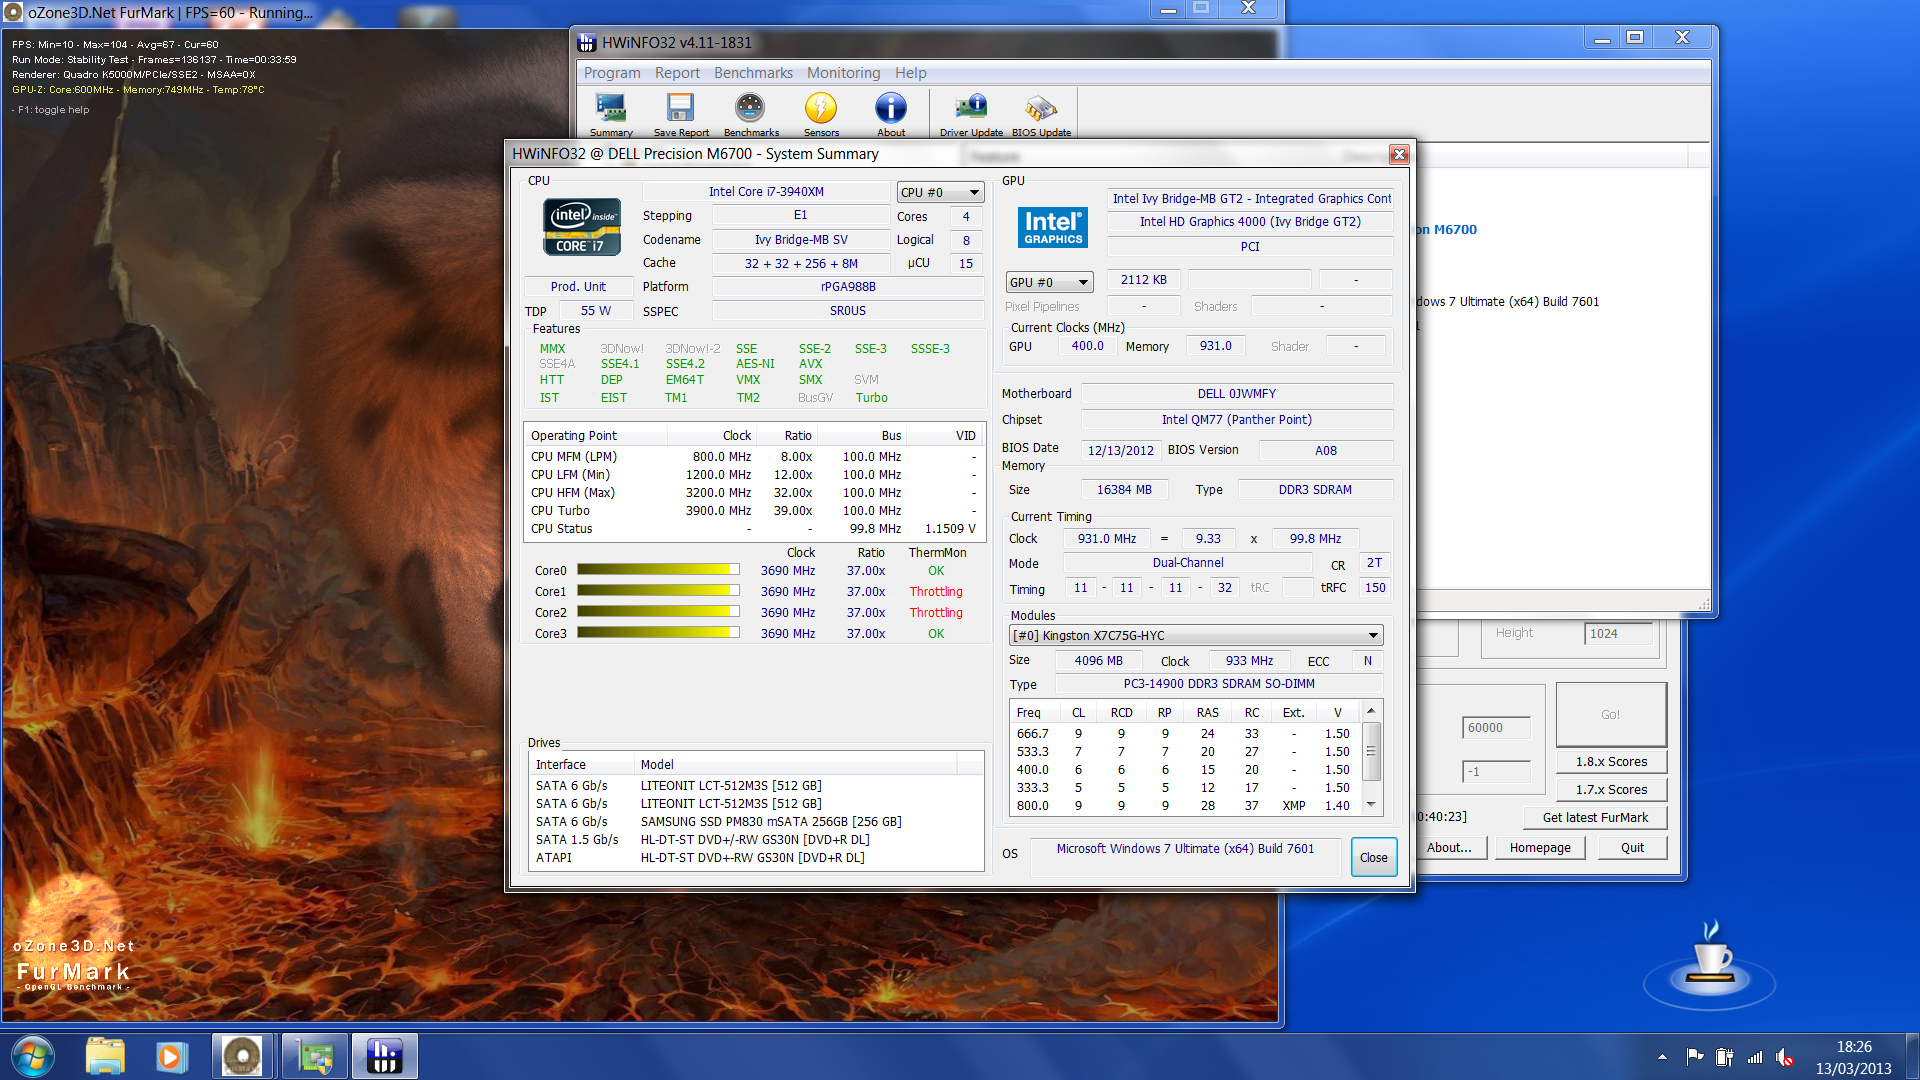Expand the GPU #0 dropdown
The width and height of the screenshot is (1920, 1080).
pos(1049,282)
